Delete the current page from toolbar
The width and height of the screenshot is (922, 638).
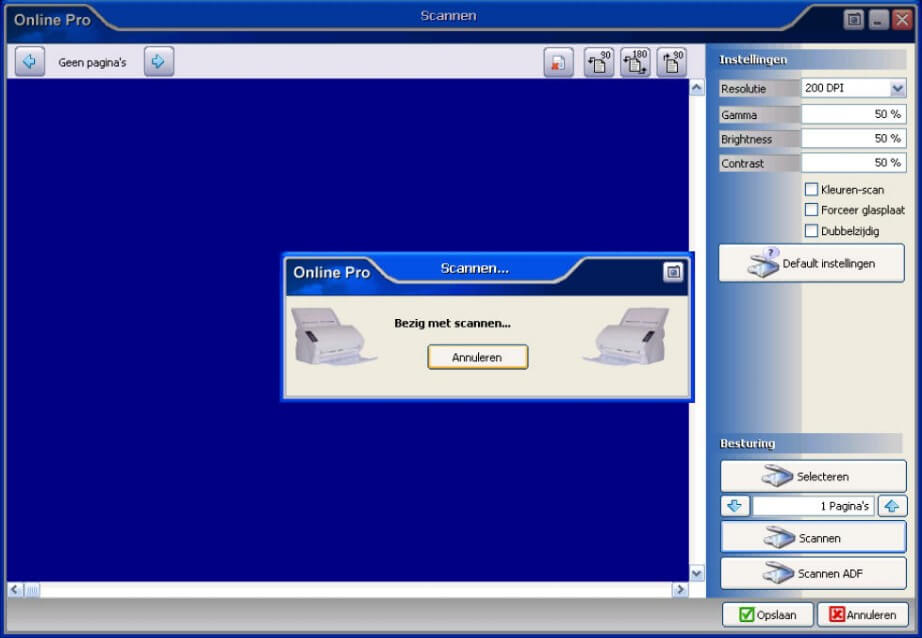[558, 62]
